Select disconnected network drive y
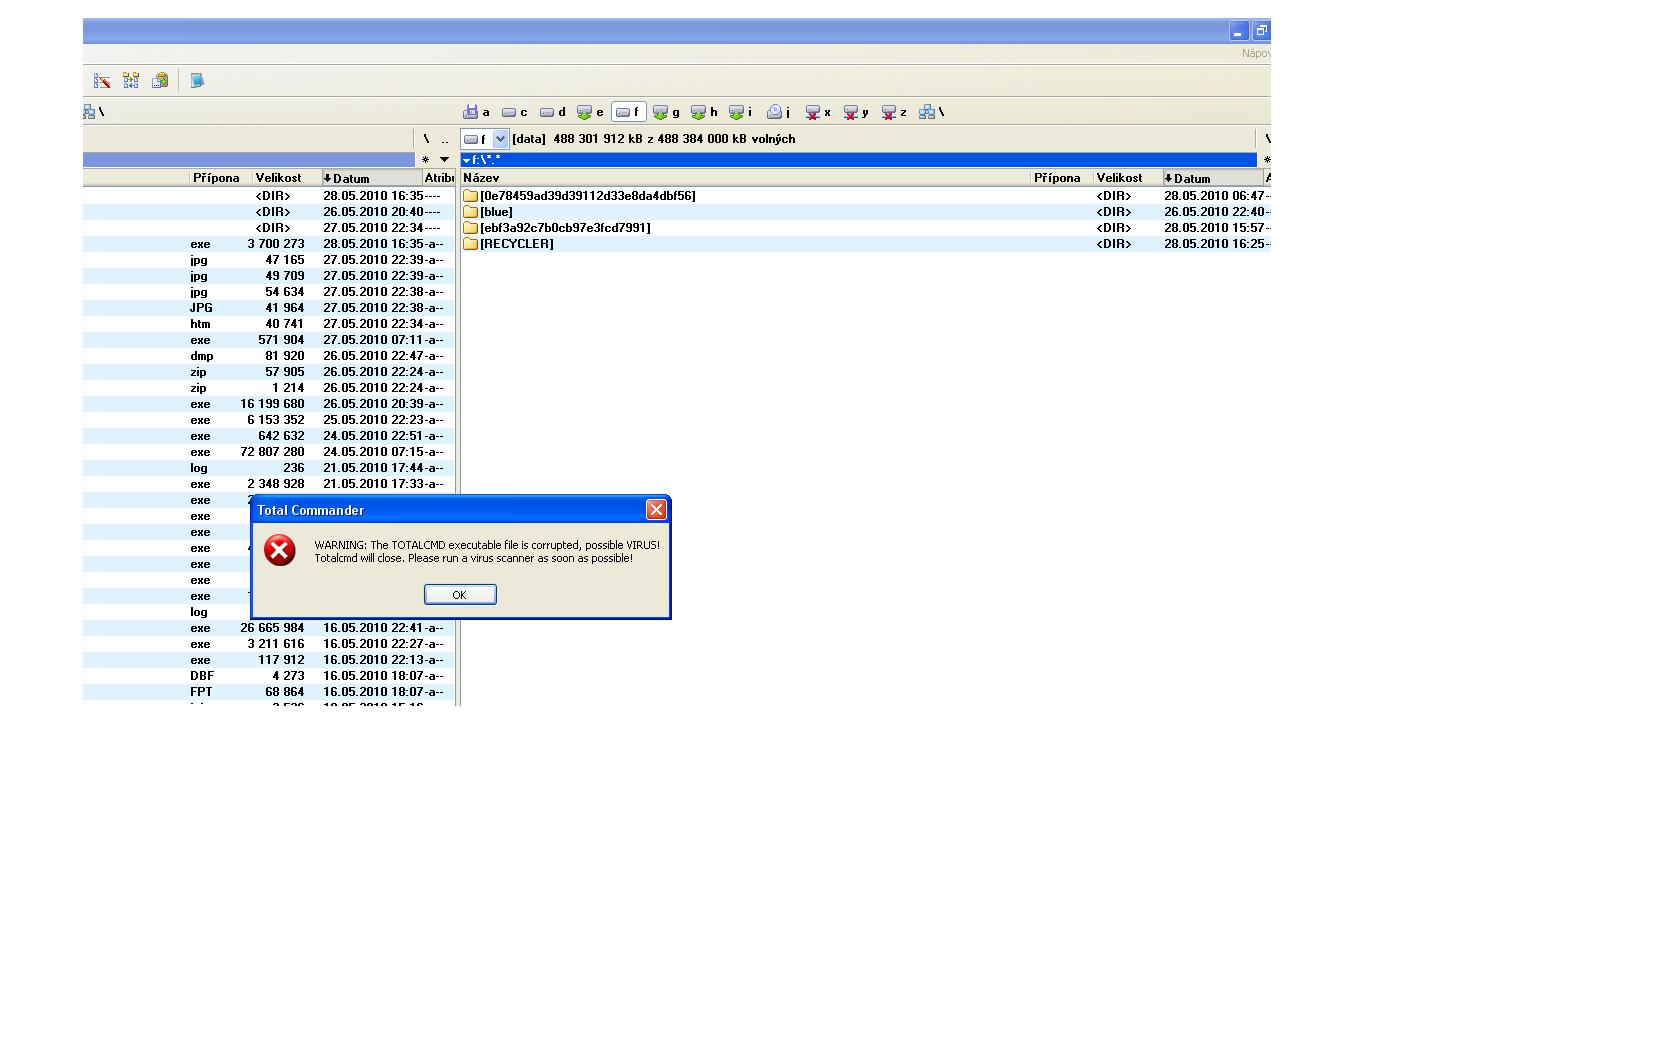The image size is (1680, 1050). 857,112
